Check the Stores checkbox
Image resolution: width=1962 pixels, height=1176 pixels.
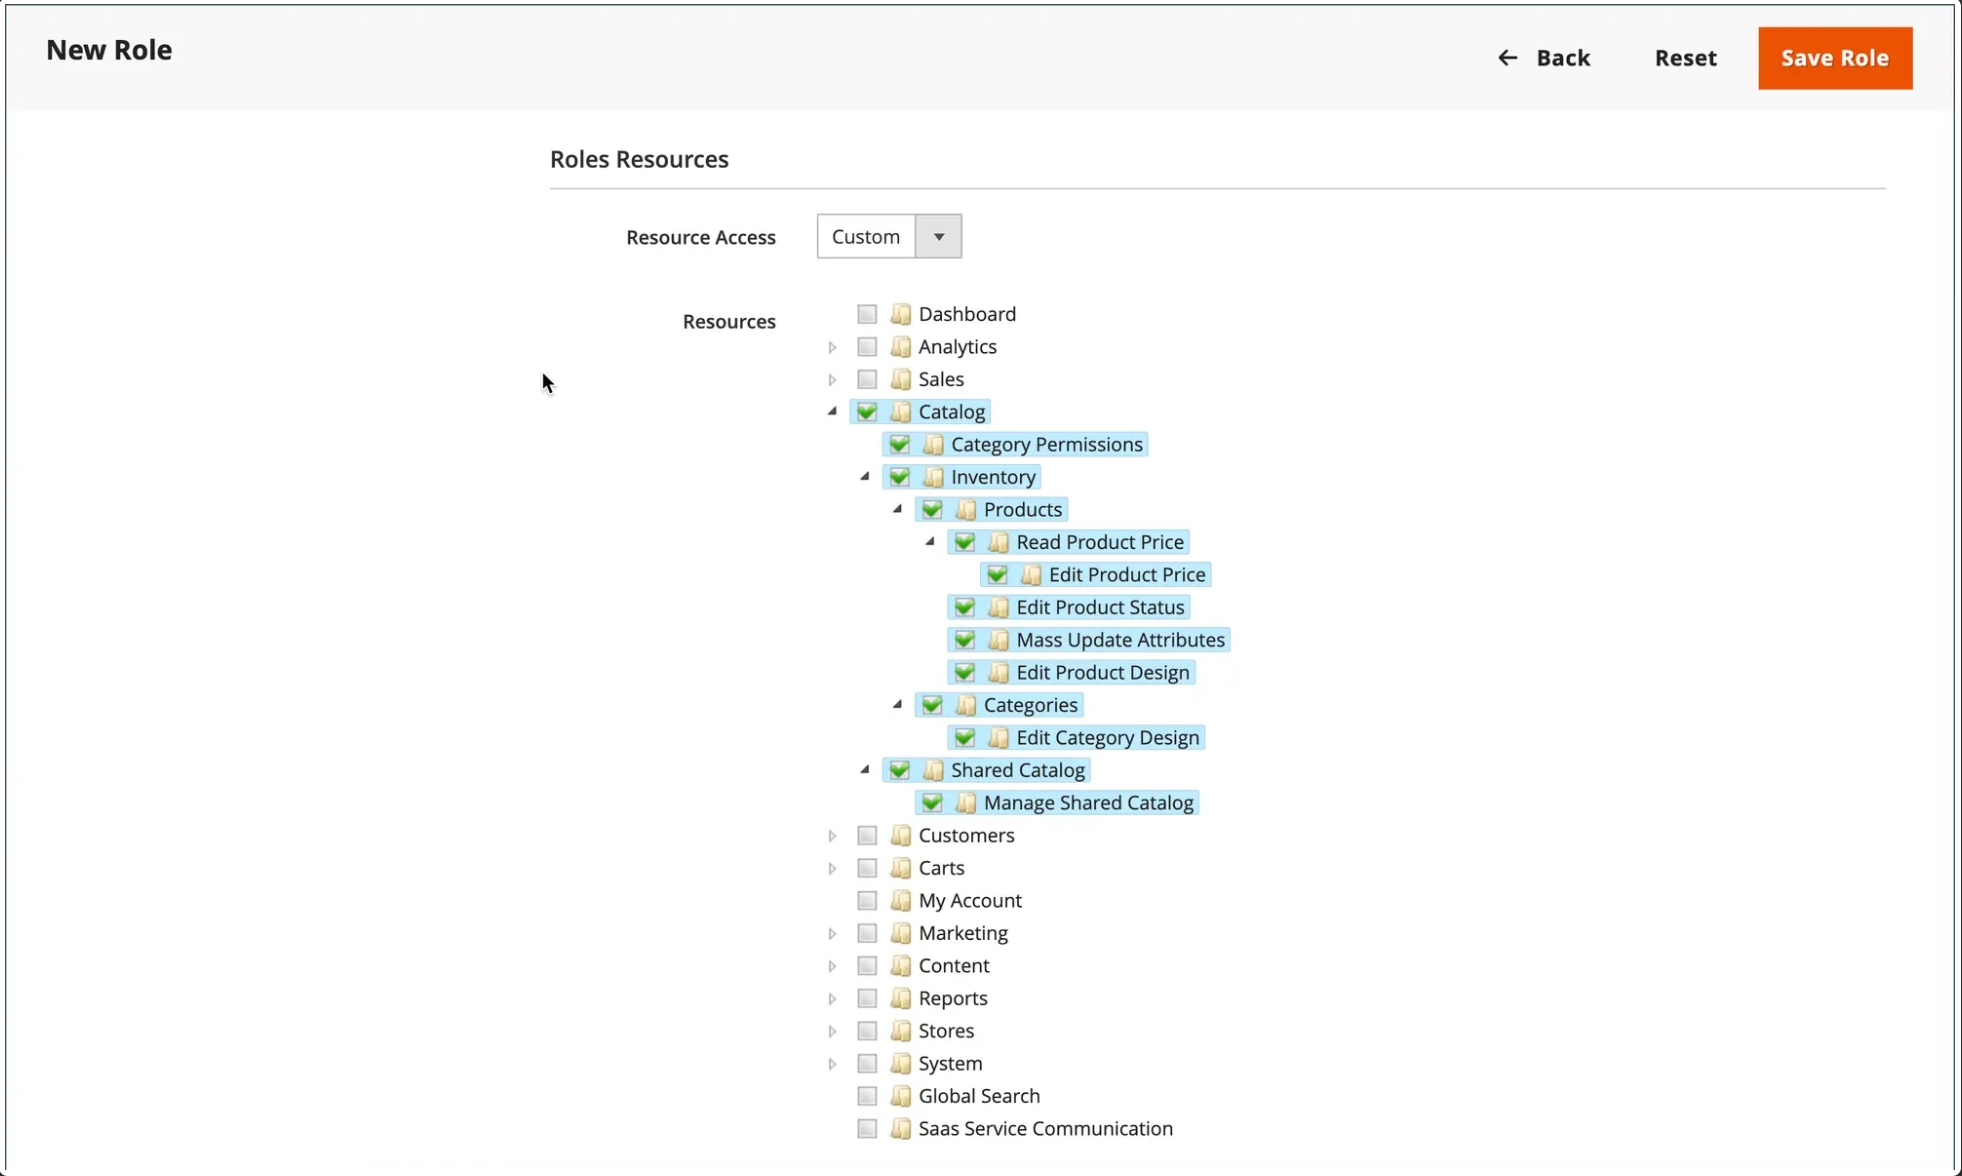tap(867, 1031)
